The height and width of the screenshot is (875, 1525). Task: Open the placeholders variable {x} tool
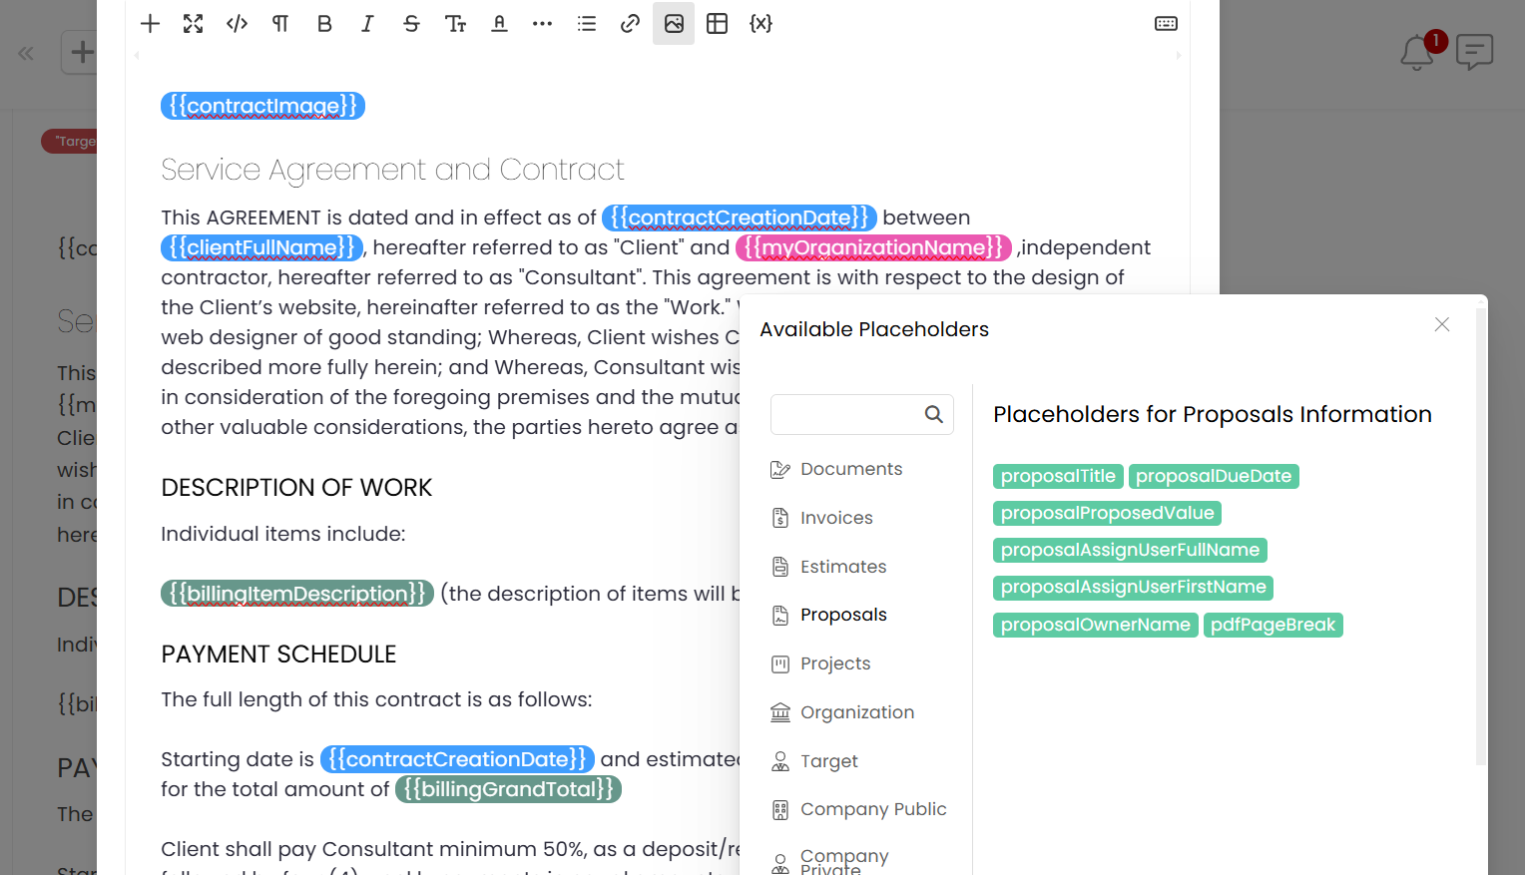[x=761, y=24]
